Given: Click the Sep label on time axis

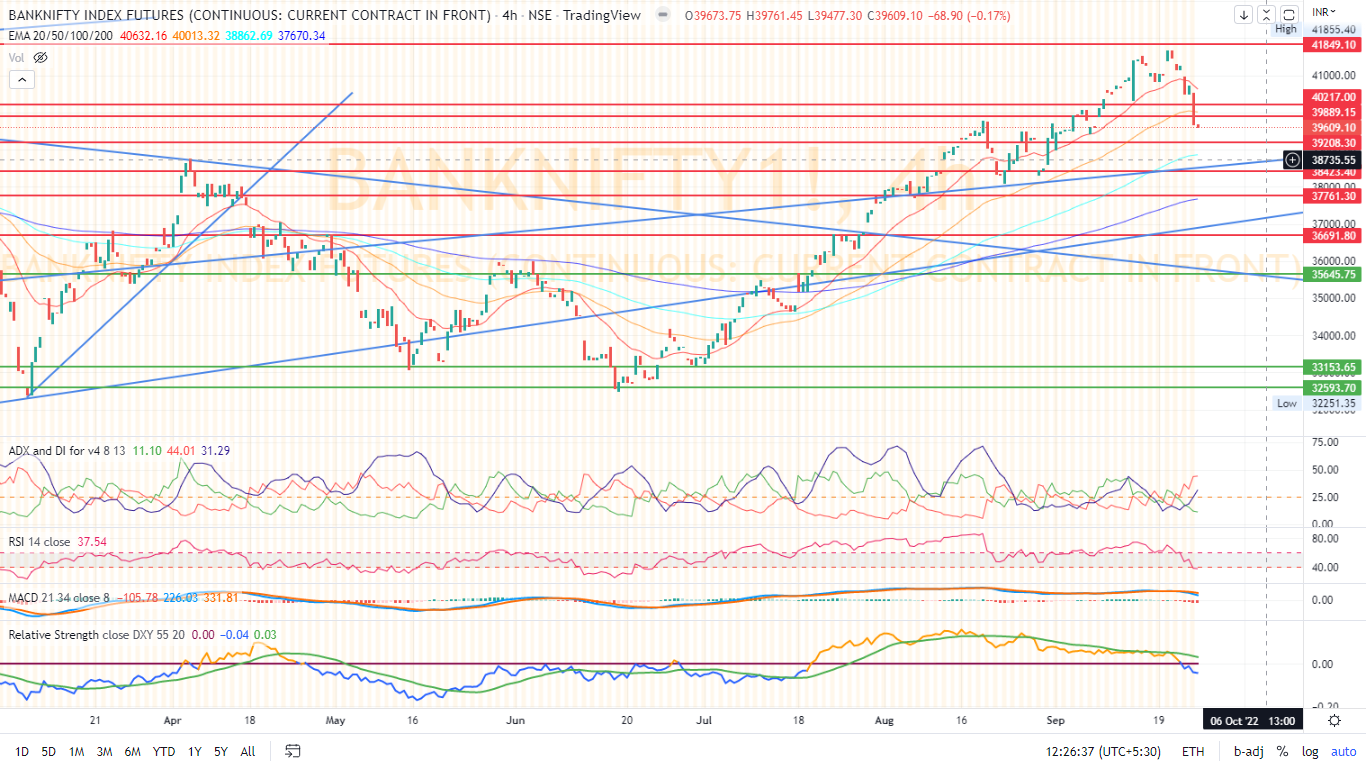Looking at the screenshot, I should point(1056,720).
